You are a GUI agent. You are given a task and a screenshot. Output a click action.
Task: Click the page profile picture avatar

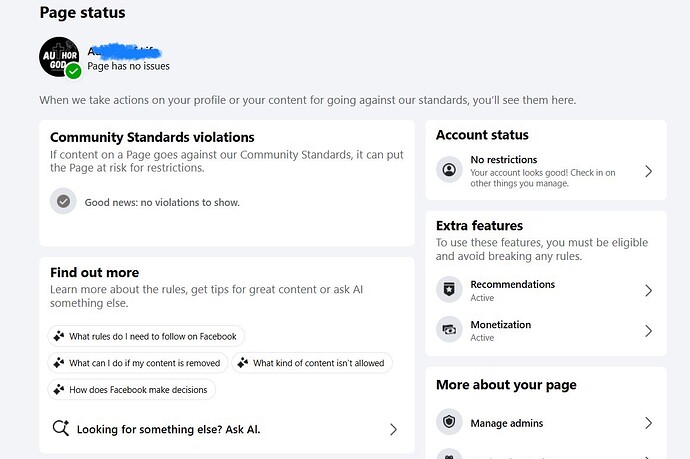[59, 57]
